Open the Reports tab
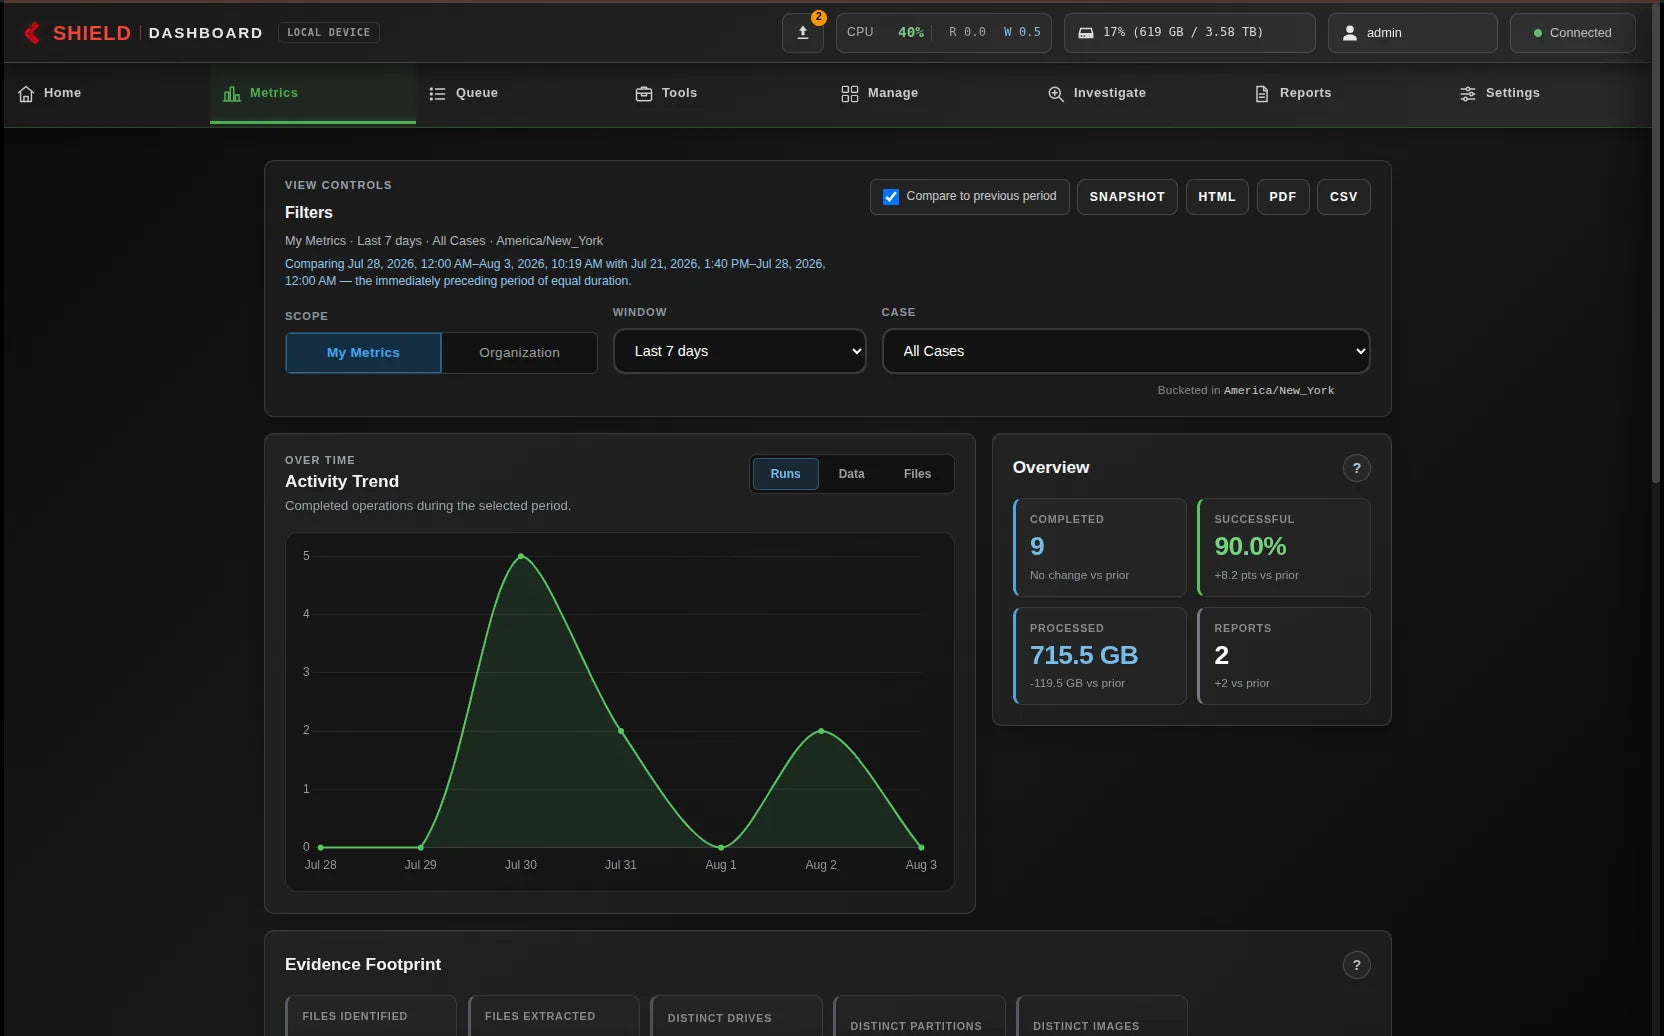Viewport: 1664px width, 1036px height. (x=1343, y=94)
